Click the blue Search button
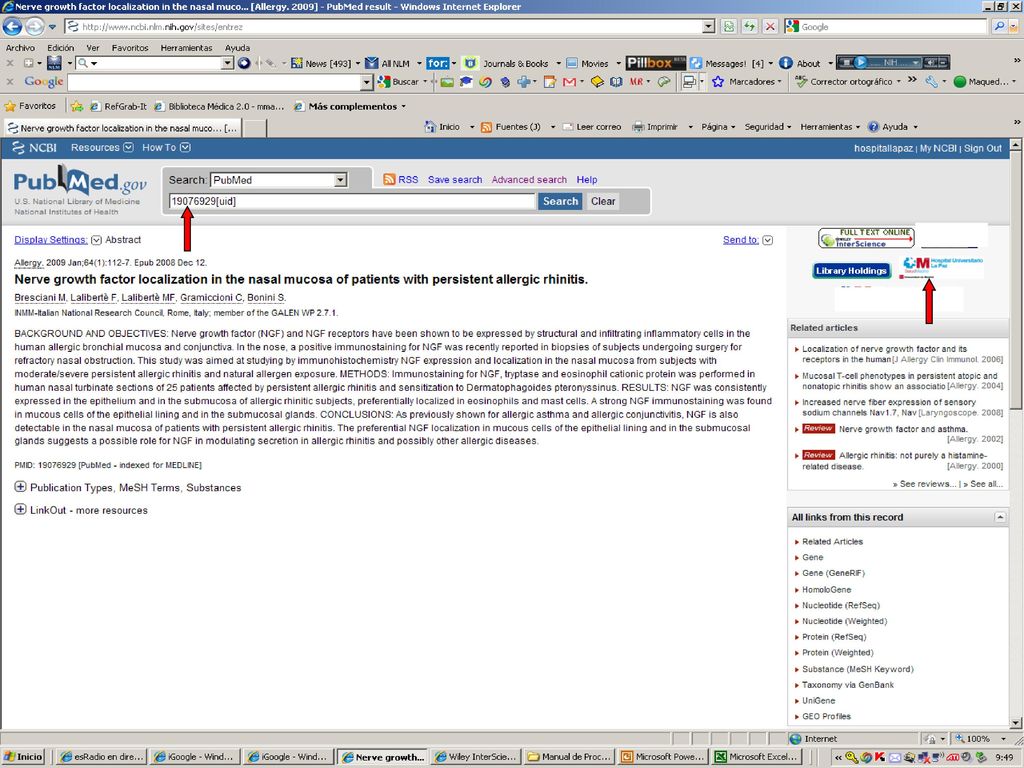 [x=560, y=201]
